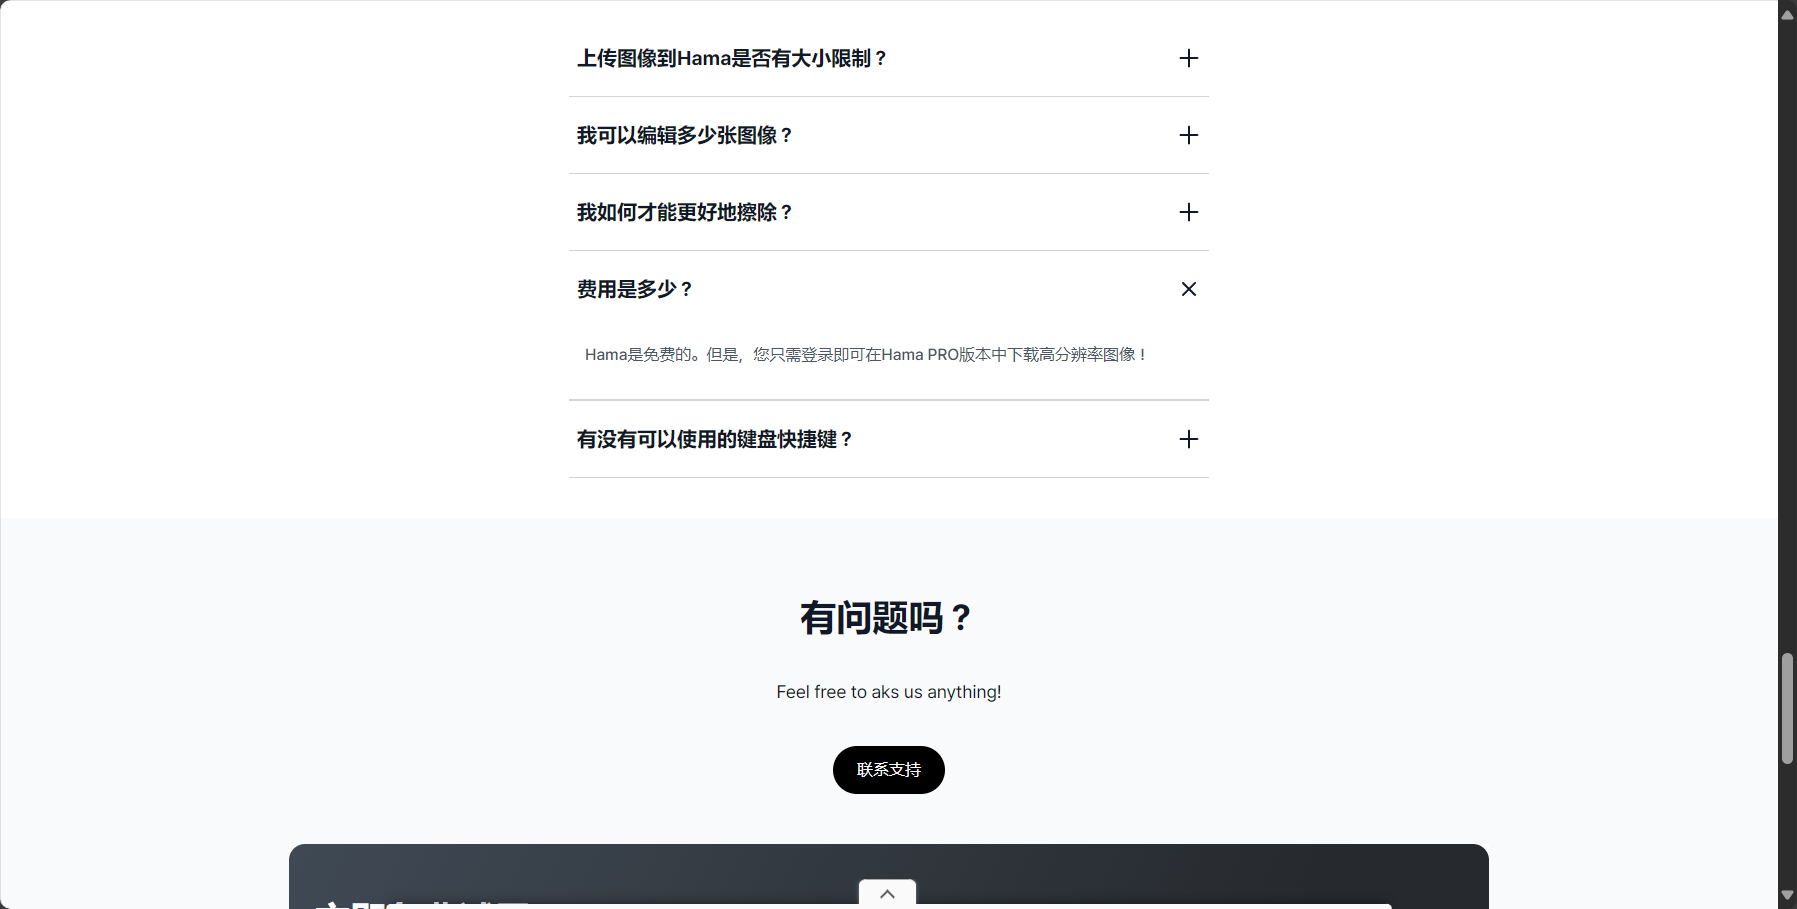Click the plus icon next to 上传图像到Hama

pyautogui.click(x=1188, y=58)
